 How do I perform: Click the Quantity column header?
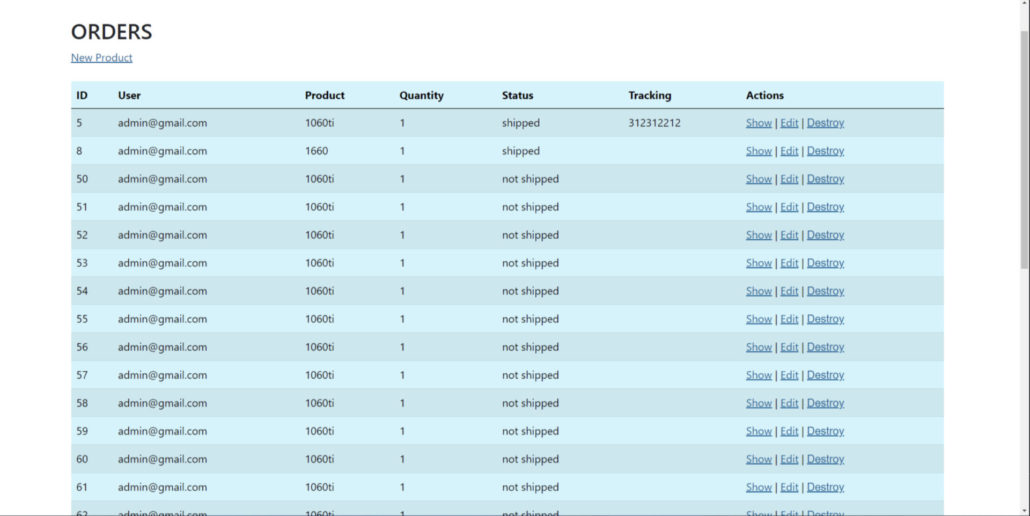click(x=422, y=95)
